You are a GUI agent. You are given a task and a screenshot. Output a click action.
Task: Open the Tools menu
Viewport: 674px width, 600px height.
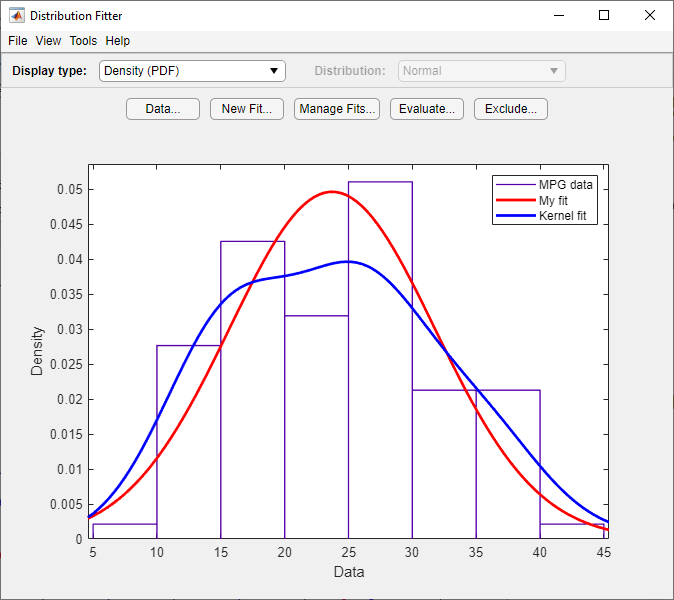coord(83,41)
